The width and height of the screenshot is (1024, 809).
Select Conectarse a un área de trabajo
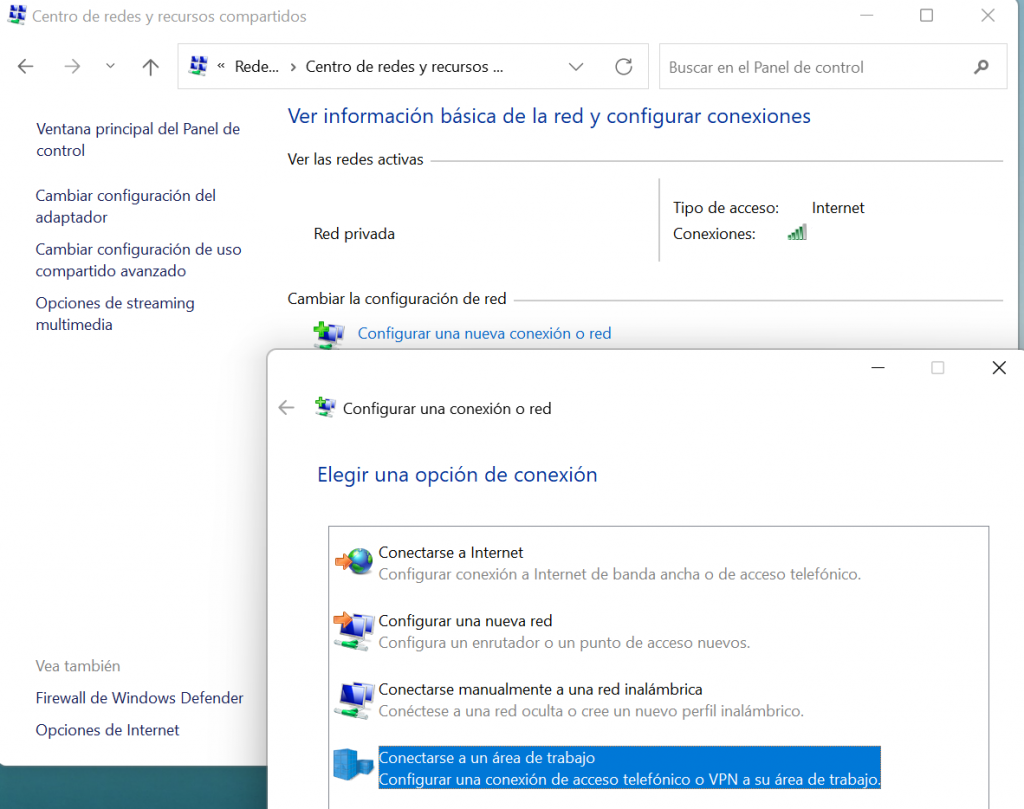click(486, 758)
